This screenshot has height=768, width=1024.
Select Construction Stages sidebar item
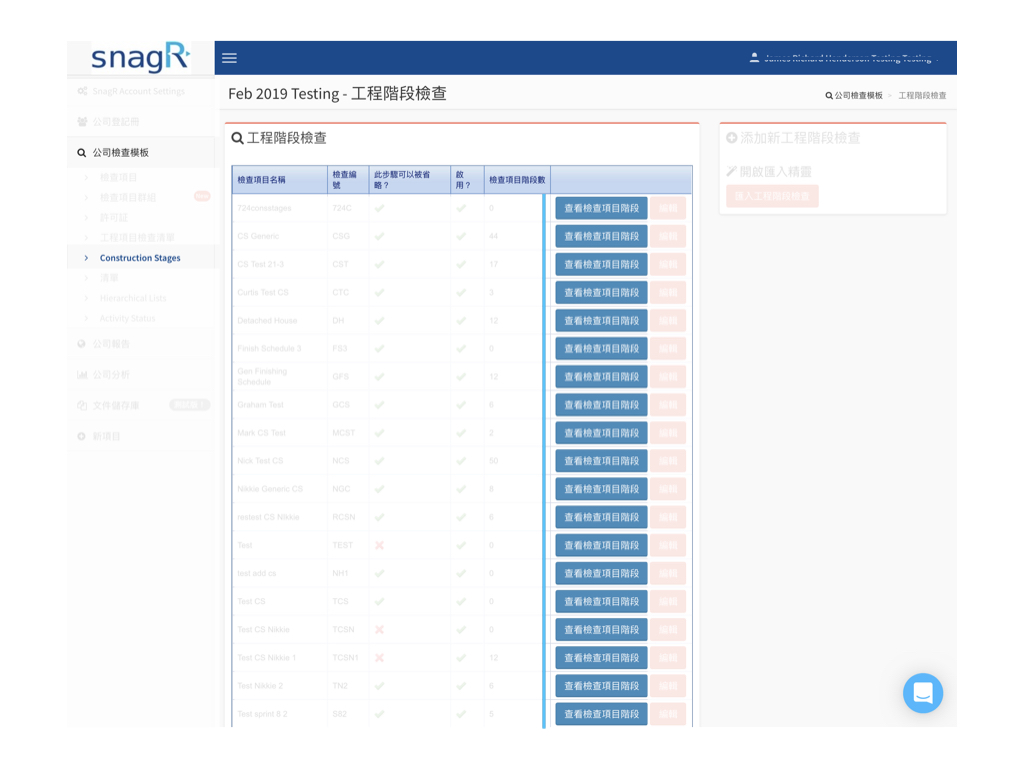click(x=140, y=258)
